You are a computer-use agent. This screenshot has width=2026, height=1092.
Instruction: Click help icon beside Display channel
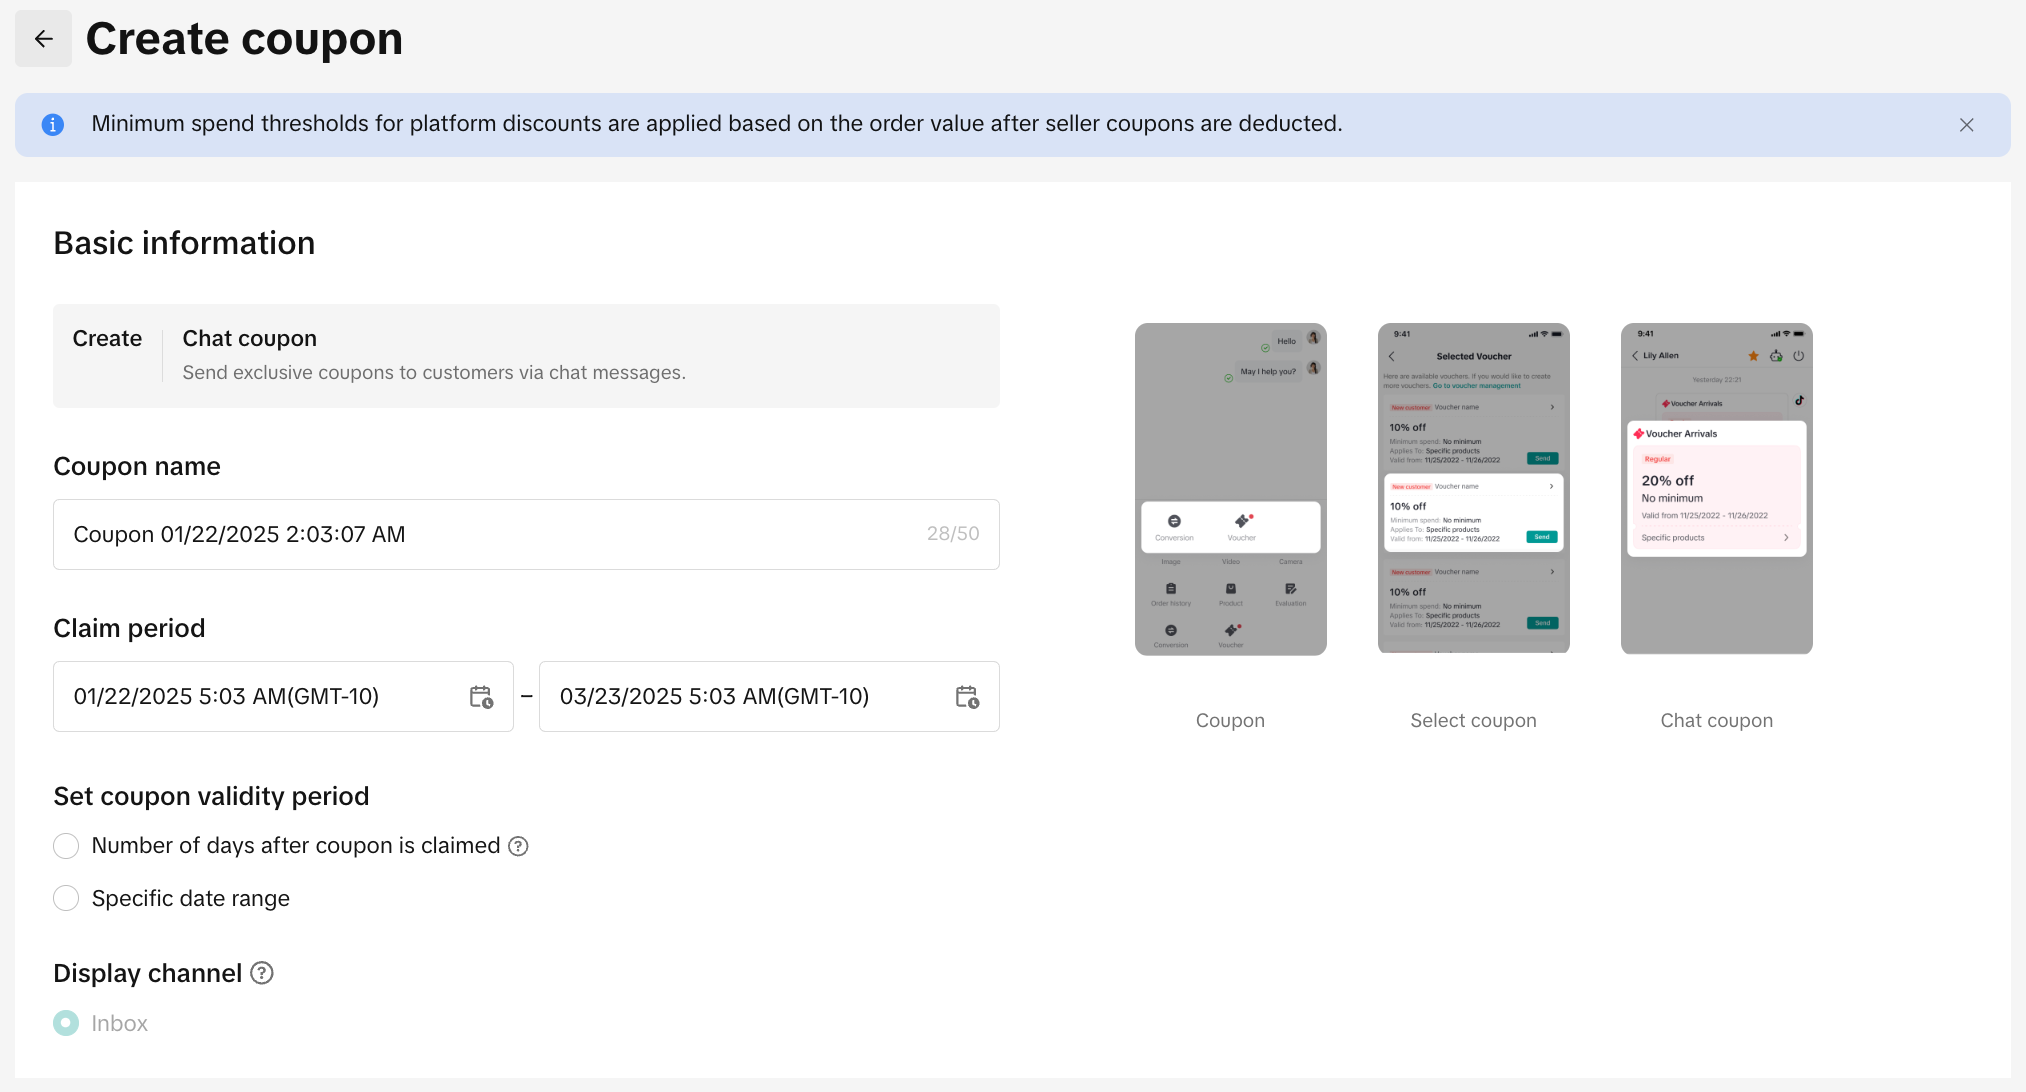[262, 973]
